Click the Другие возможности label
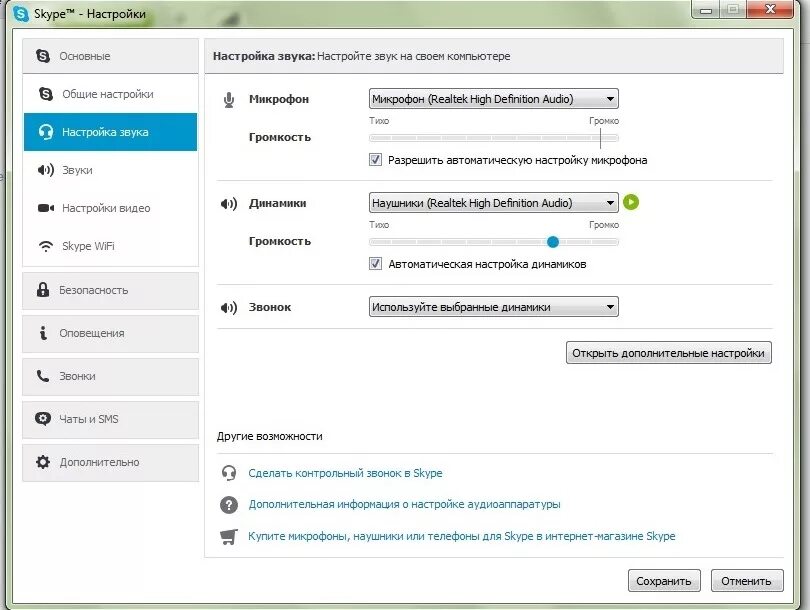810x610 pixels. [270, 436]
